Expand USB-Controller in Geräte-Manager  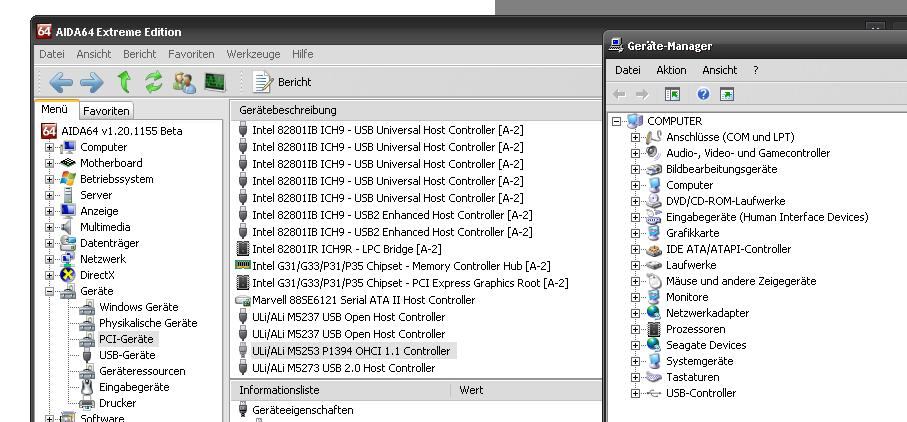tap(635, 393)
